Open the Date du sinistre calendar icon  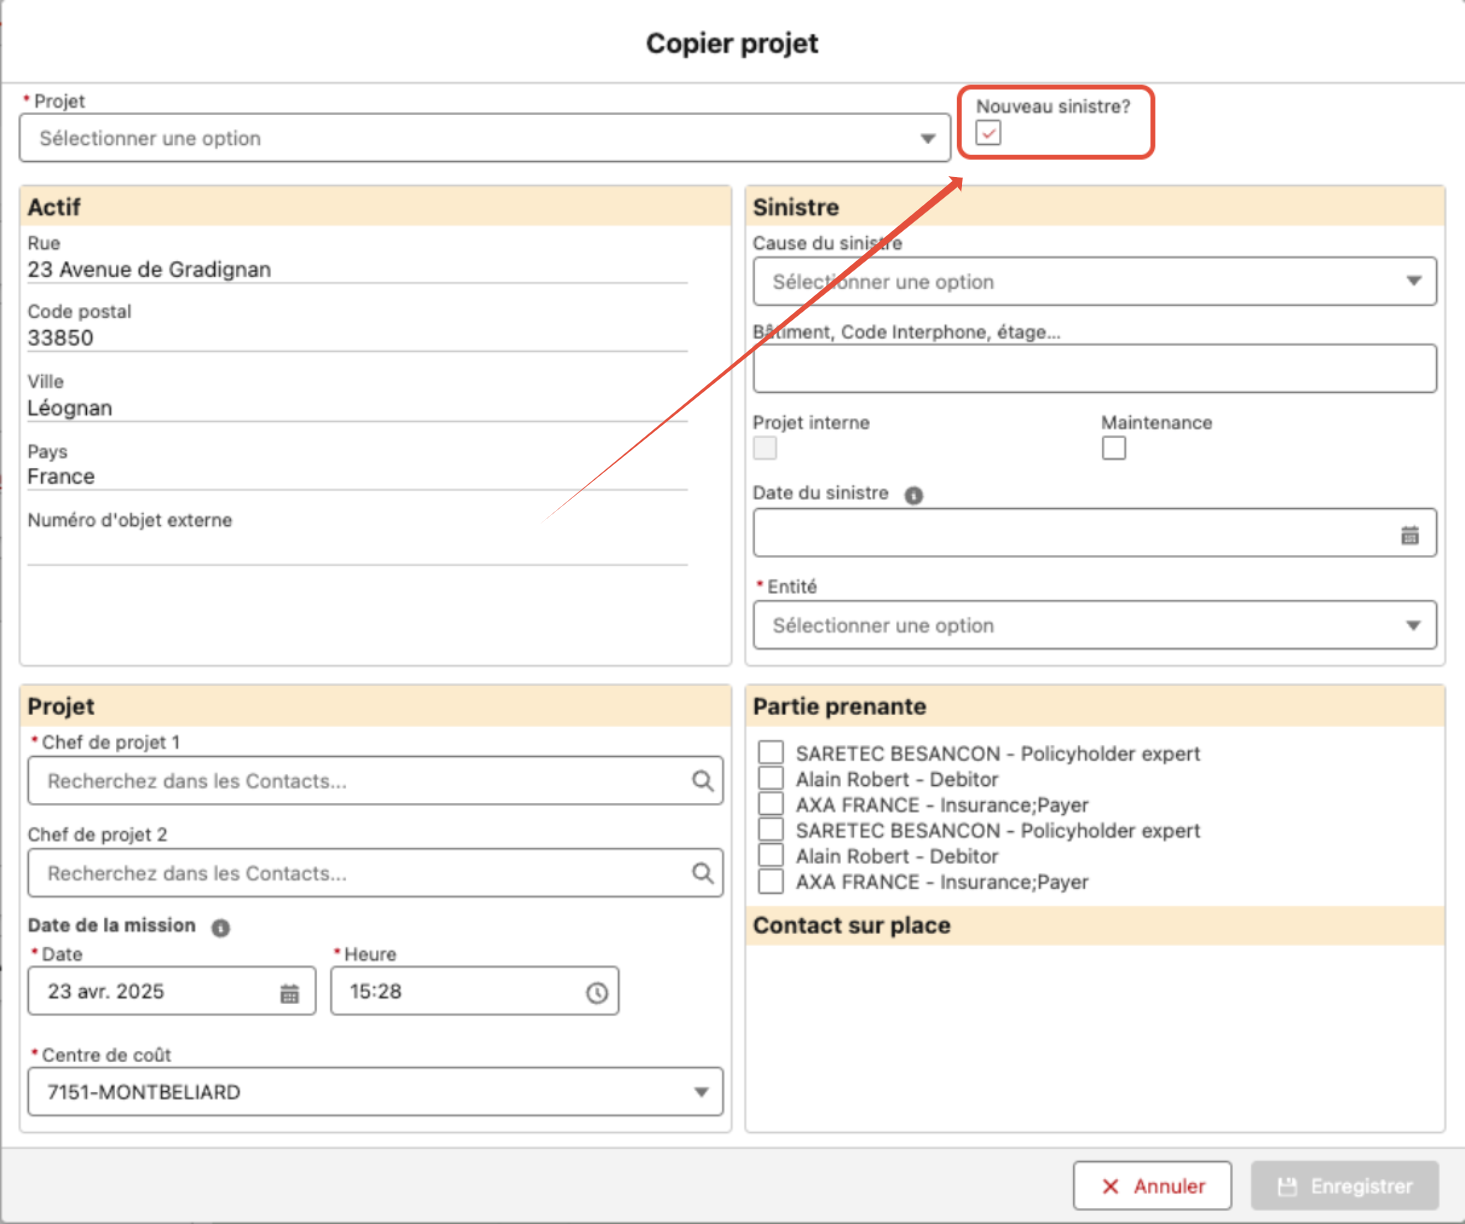tap(1409, 536)
